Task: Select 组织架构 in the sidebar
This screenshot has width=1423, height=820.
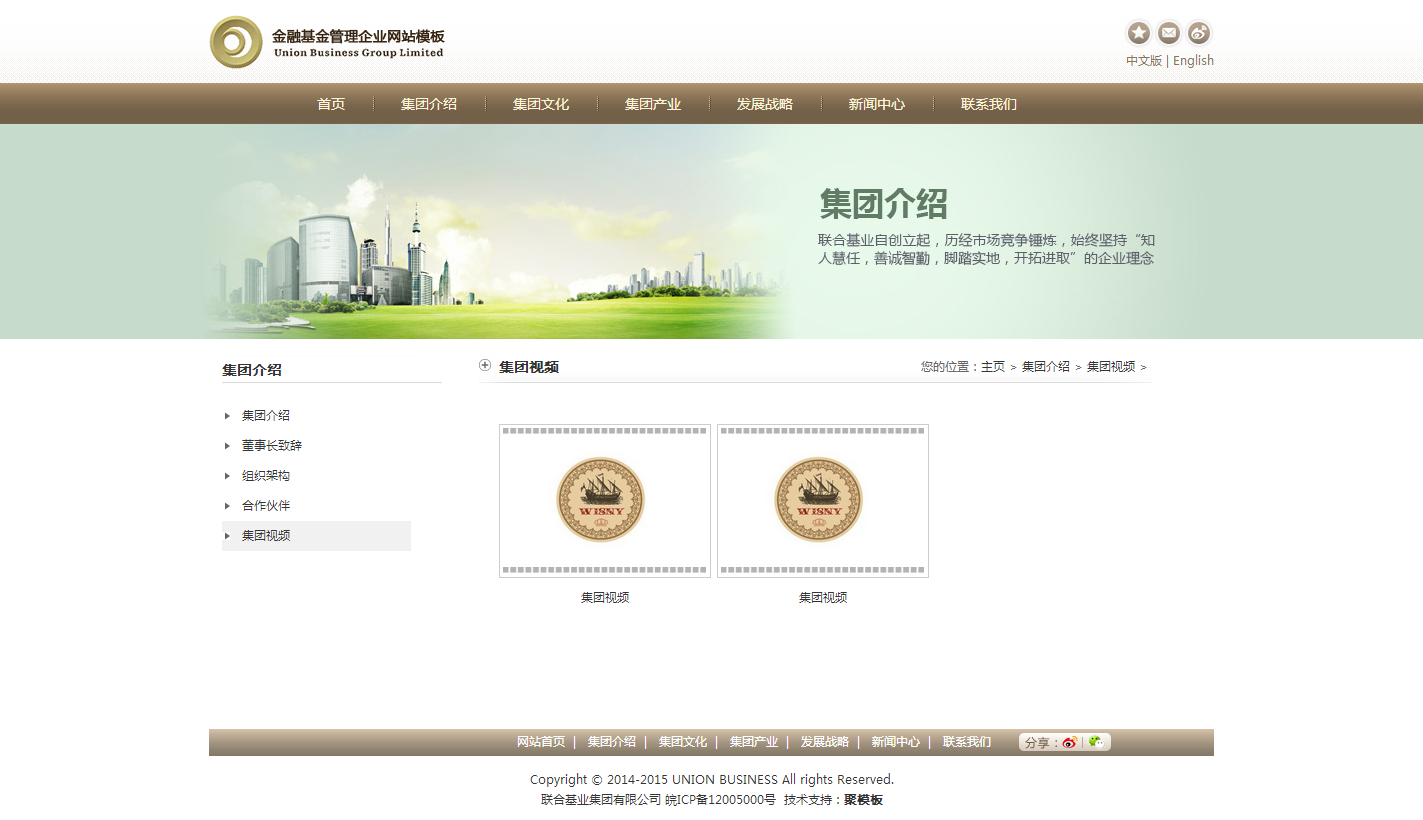Action: [266, 476]
